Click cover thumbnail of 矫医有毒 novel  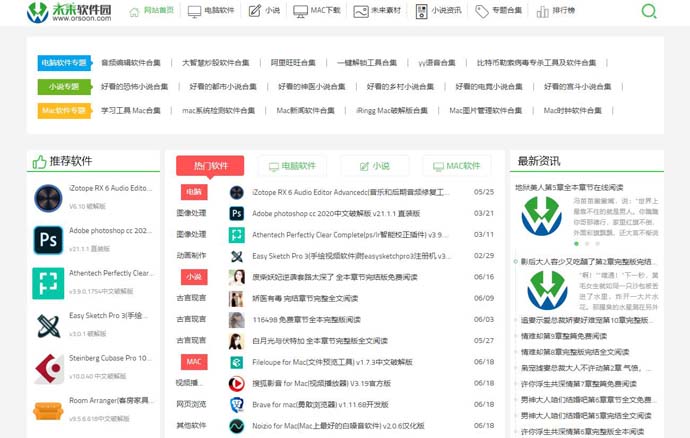(x=237, y=298)
